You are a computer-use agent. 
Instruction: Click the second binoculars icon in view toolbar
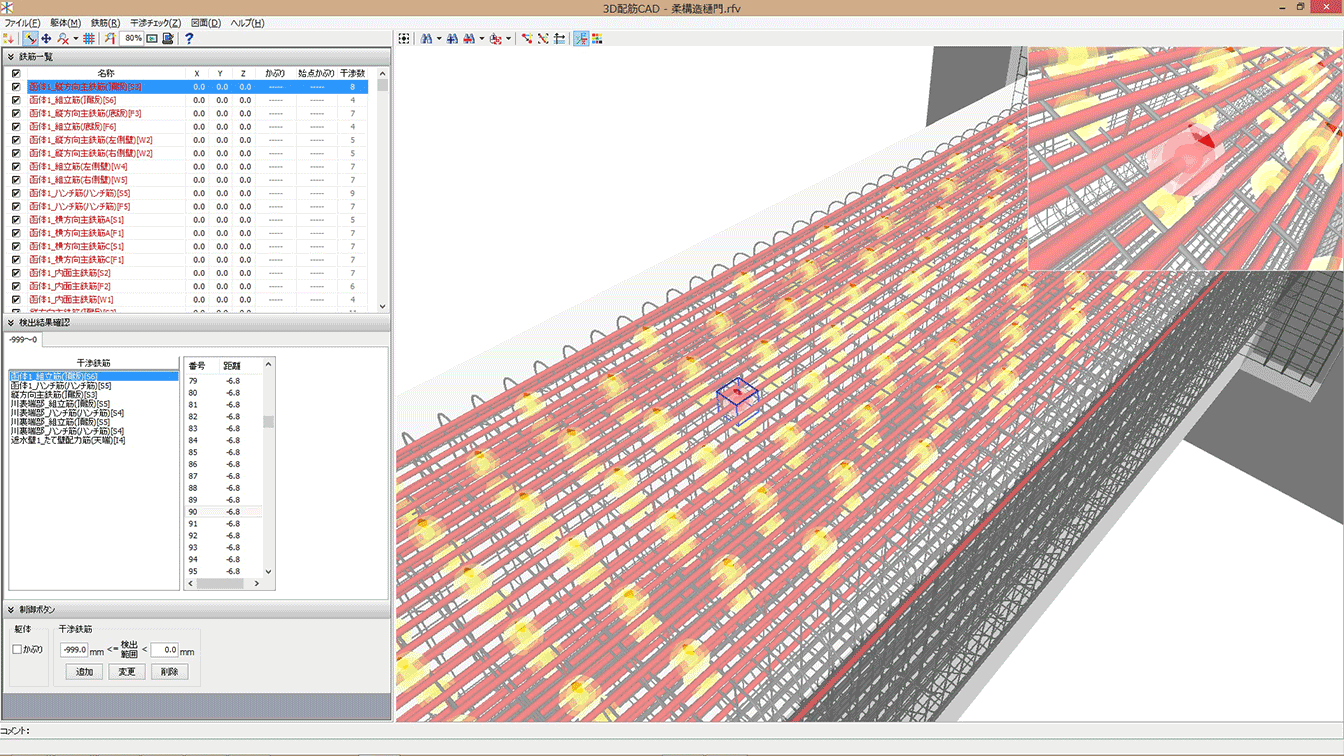452,38
